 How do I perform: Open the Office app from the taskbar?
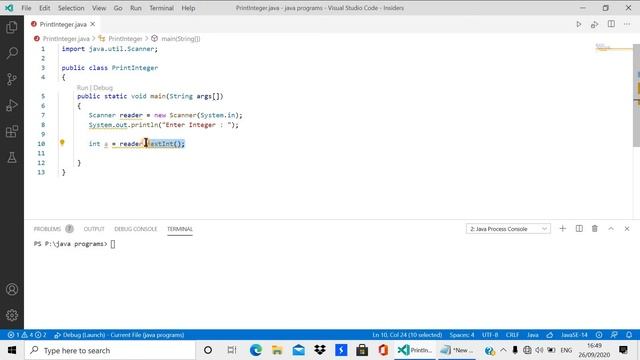point(383,350)
